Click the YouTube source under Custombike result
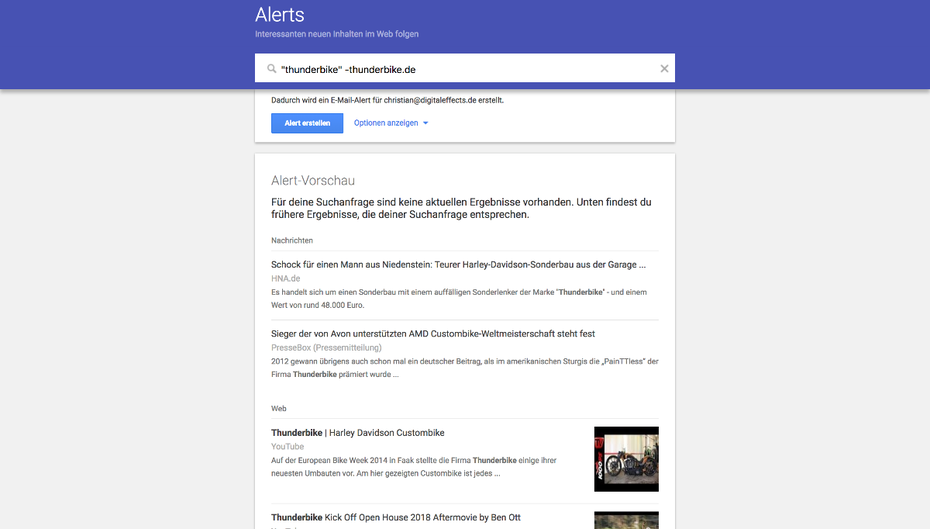Image resolution: width=930 pixels, height=529 pixels. tap(288, 447)
